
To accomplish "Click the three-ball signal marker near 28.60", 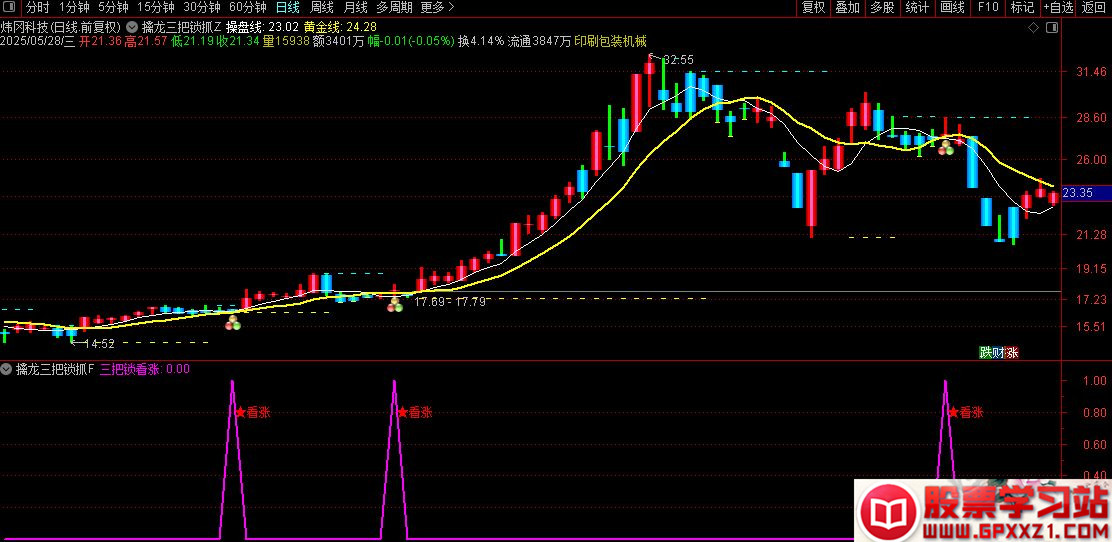I will coord(945,148).
